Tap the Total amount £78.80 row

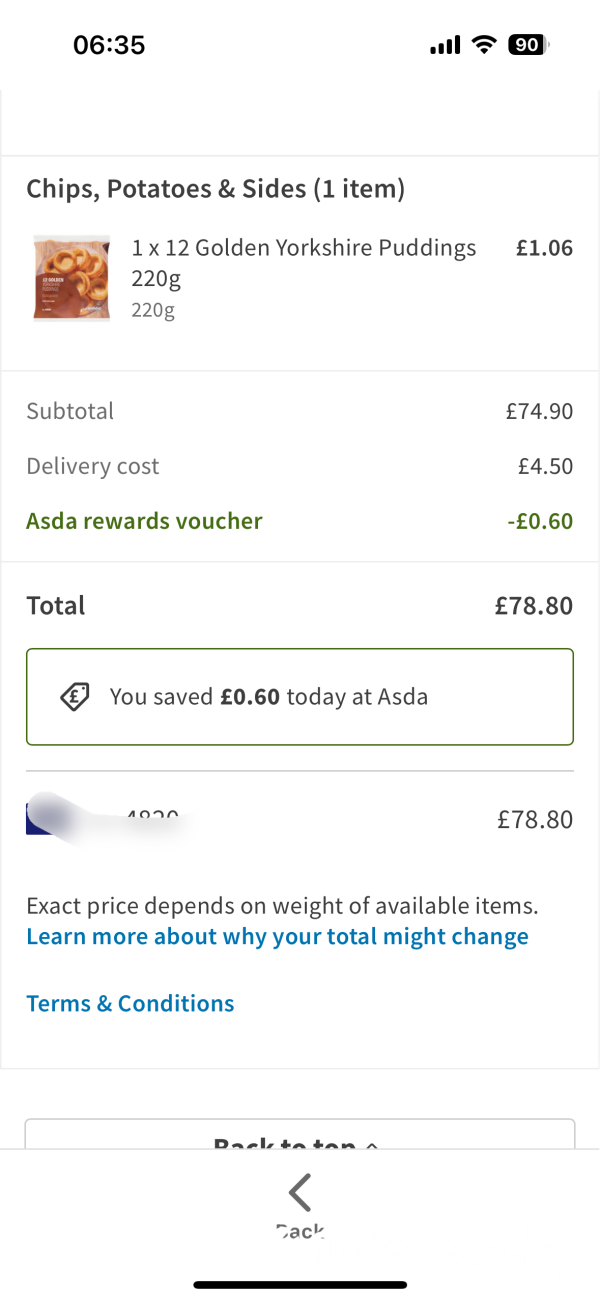pos(300,606)
